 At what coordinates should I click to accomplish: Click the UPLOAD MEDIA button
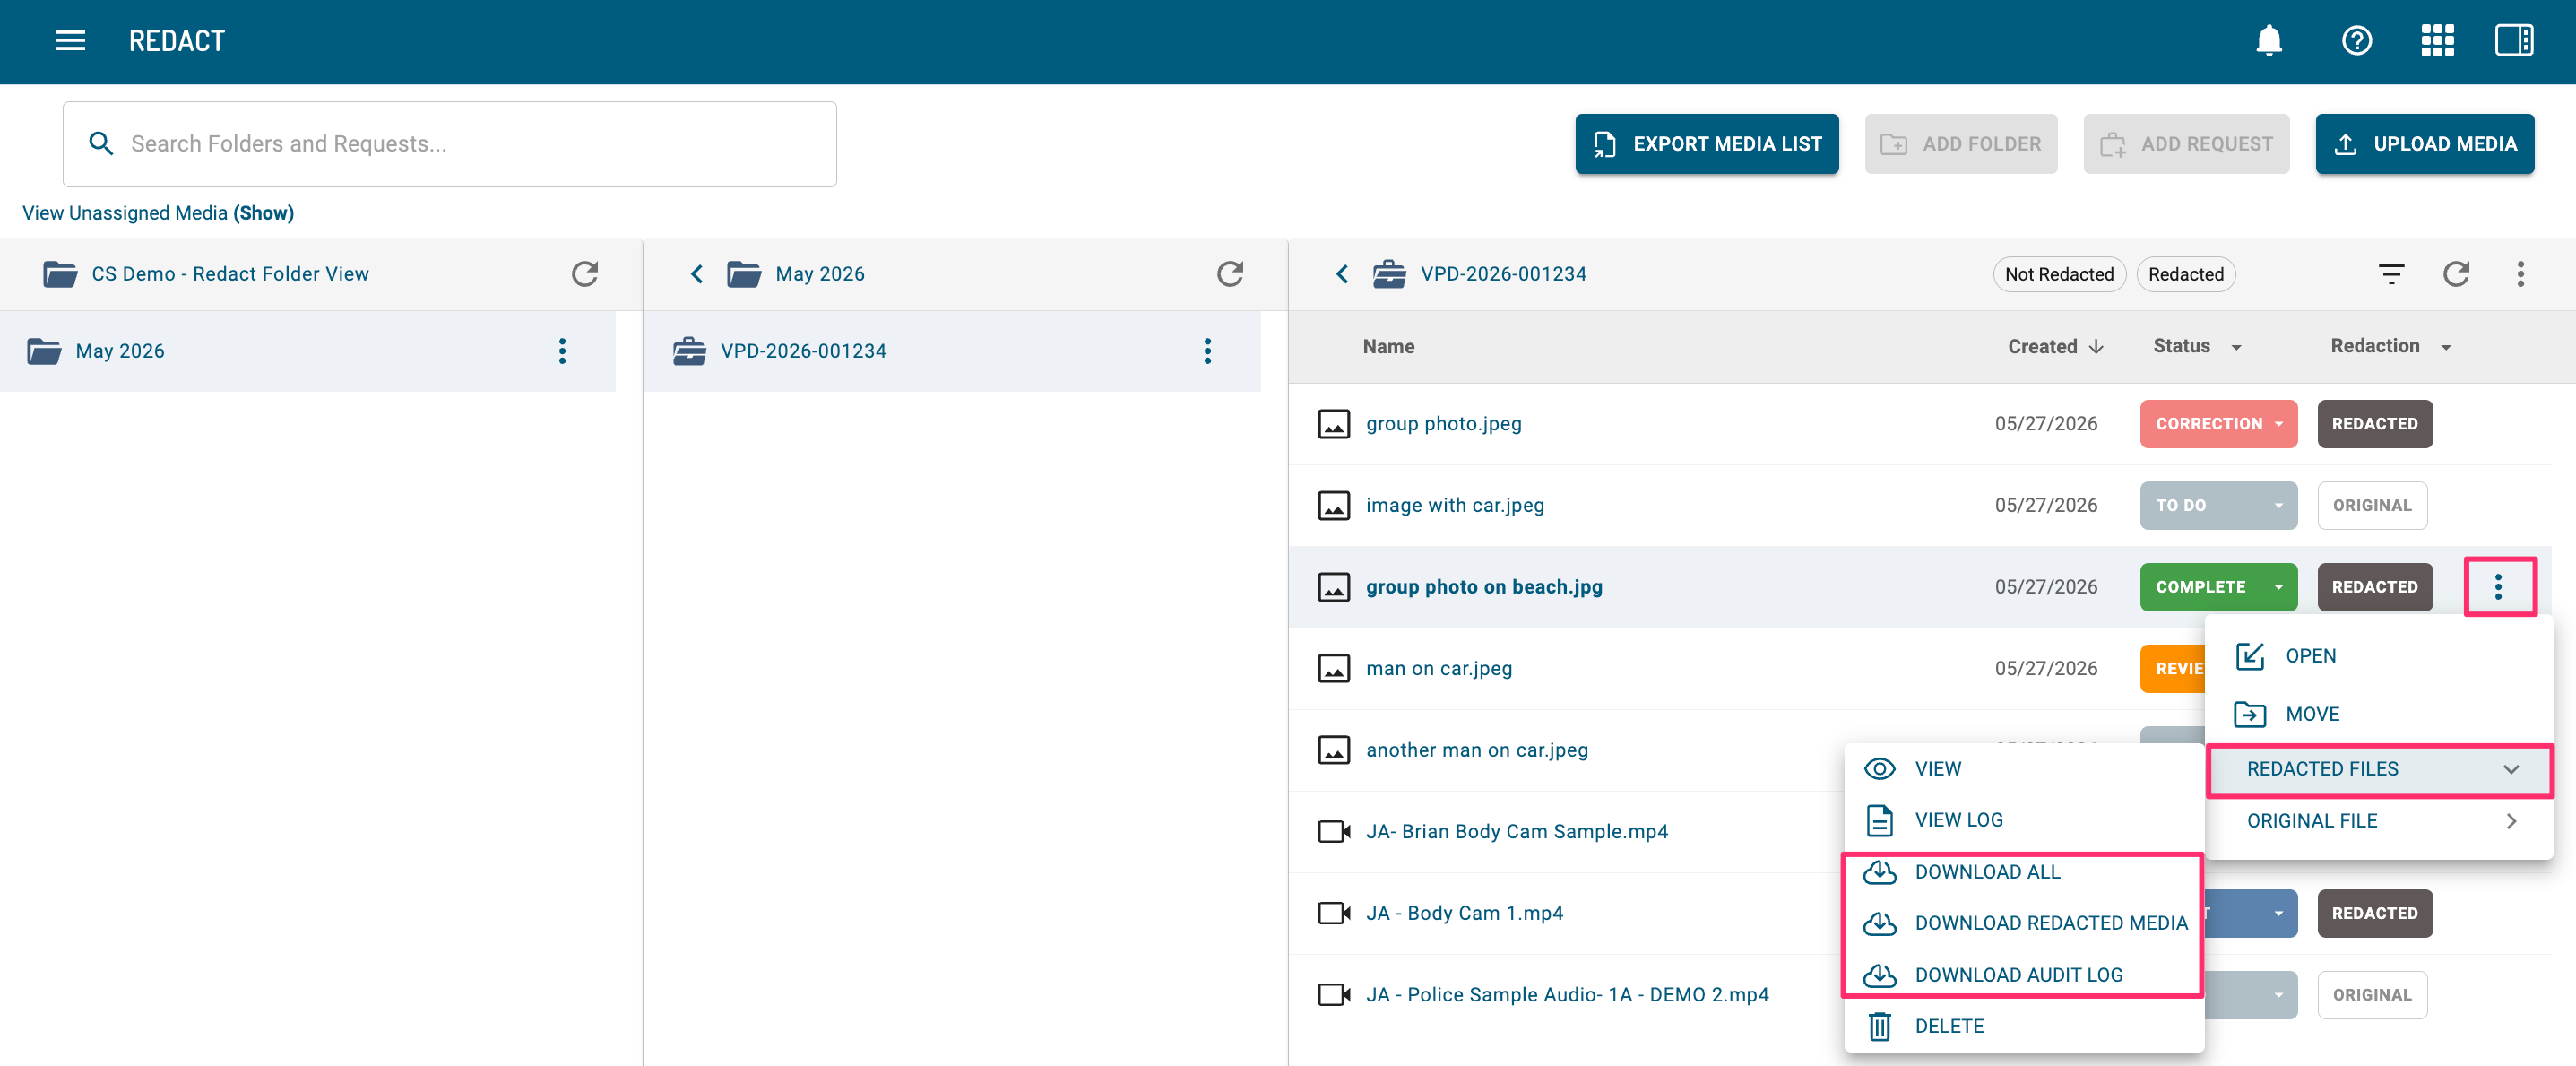[x=2424, y=144]
